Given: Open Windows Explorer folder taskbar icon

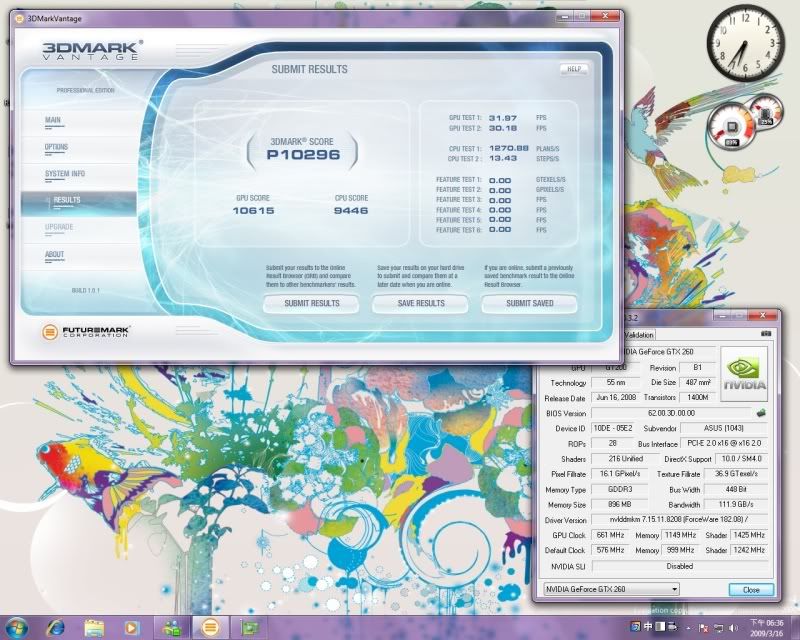Looking at the screenshot, I should tap(94, 627).
